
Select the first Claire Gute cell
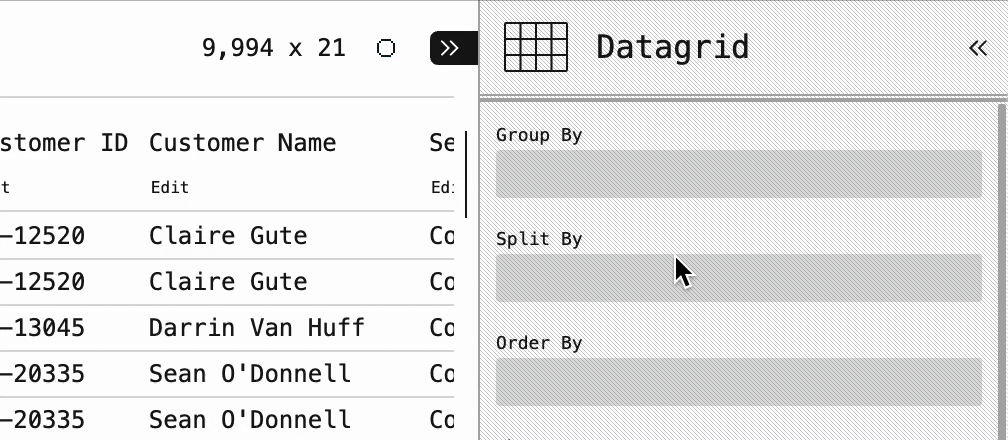[x=228, y=235]
